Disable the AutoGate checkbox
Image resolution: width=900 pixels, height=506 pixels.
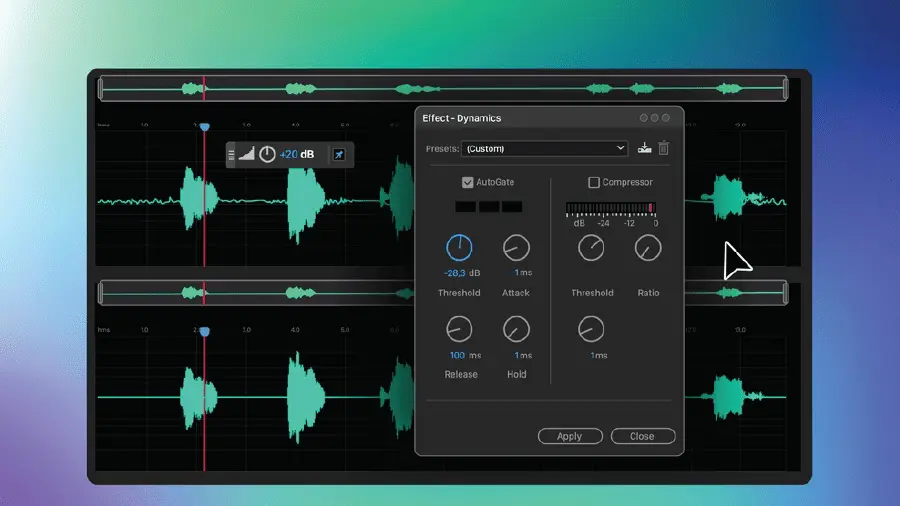[467, 183]
